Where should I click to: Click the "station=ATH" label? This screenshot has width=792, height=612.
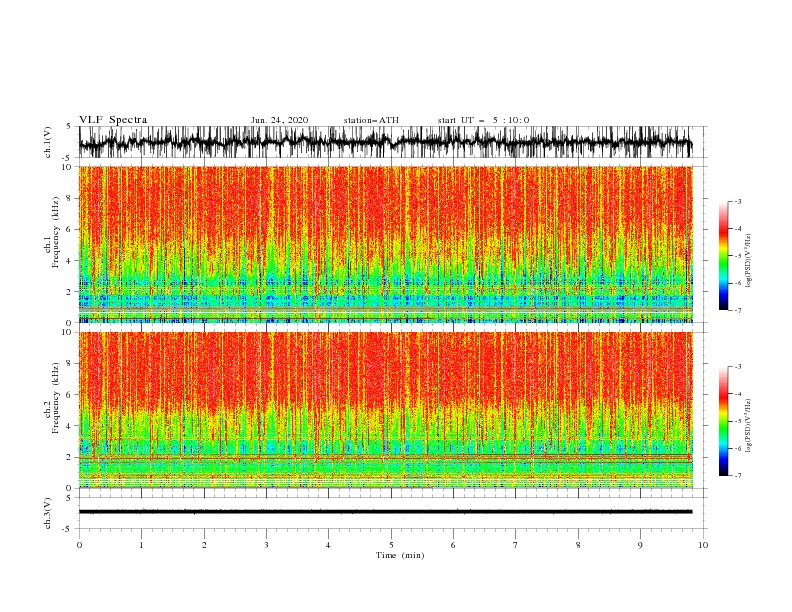point(371,120)
